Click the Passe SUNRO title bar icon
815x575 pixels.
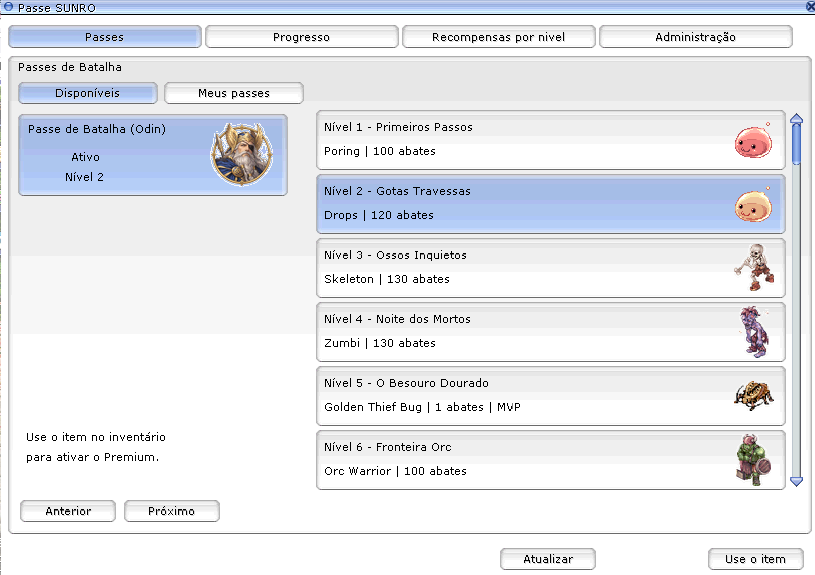[8, 7]
